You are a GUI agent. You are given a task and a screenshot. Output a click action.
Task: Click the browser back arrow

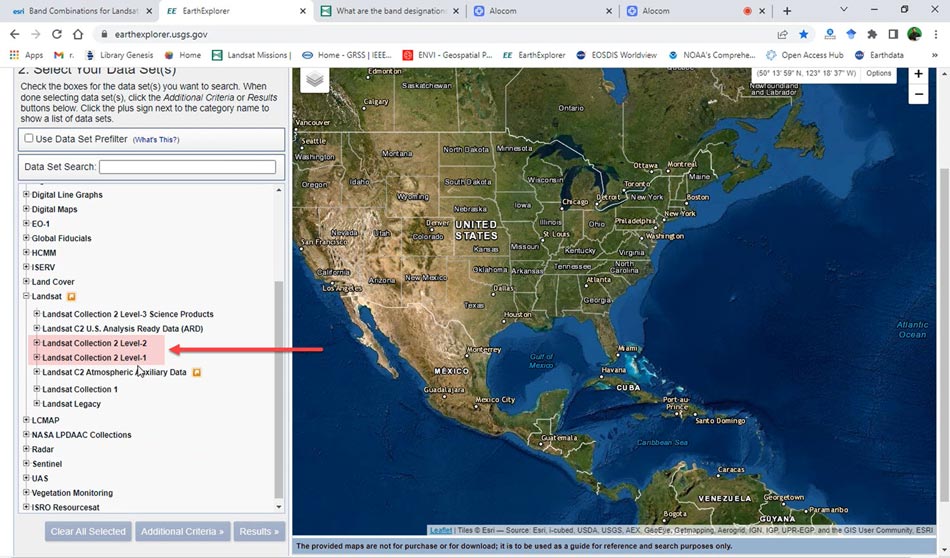(x=15, y=35)
